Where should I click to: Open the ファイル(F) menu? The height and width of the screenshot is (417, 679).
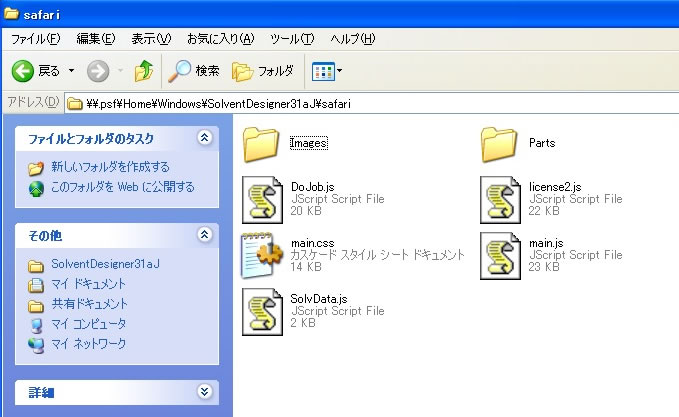pos(35,39)
